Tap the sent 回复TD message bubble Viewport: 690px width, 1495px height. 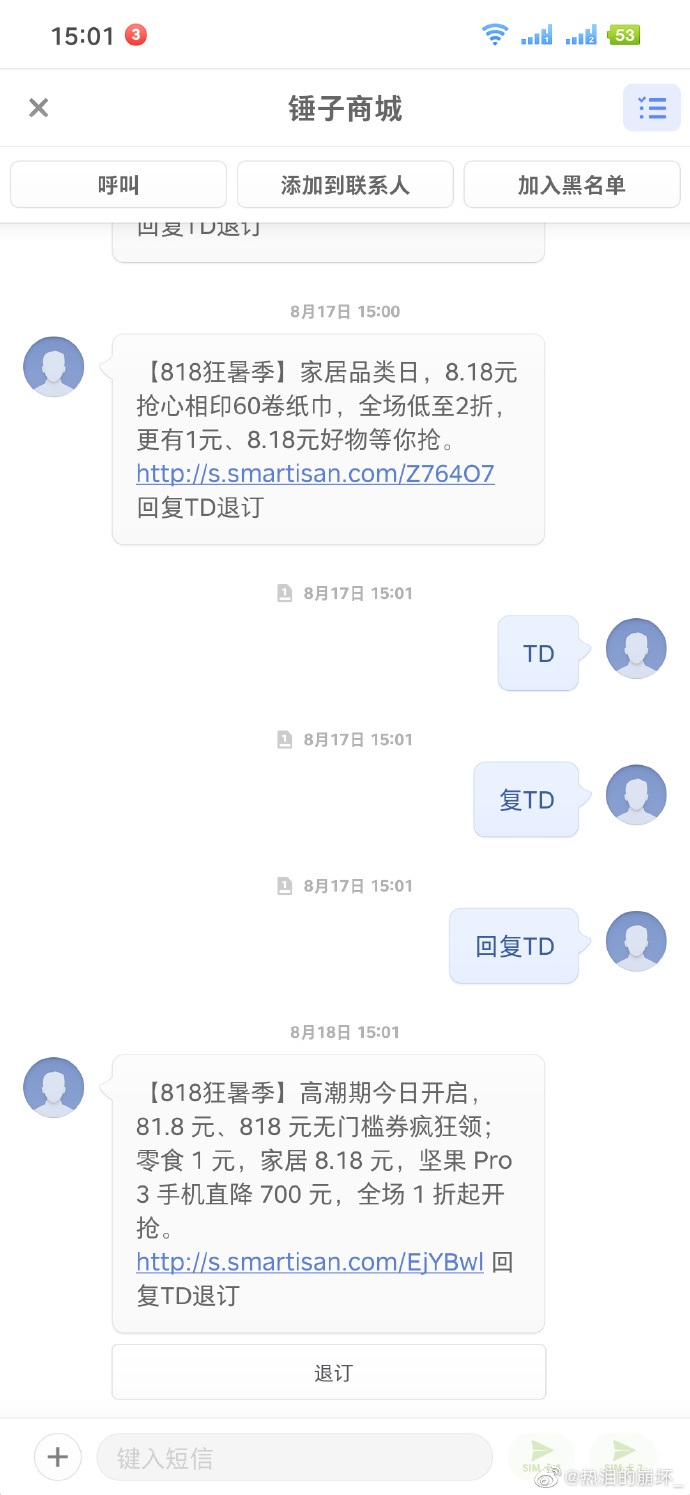[514, 946]
